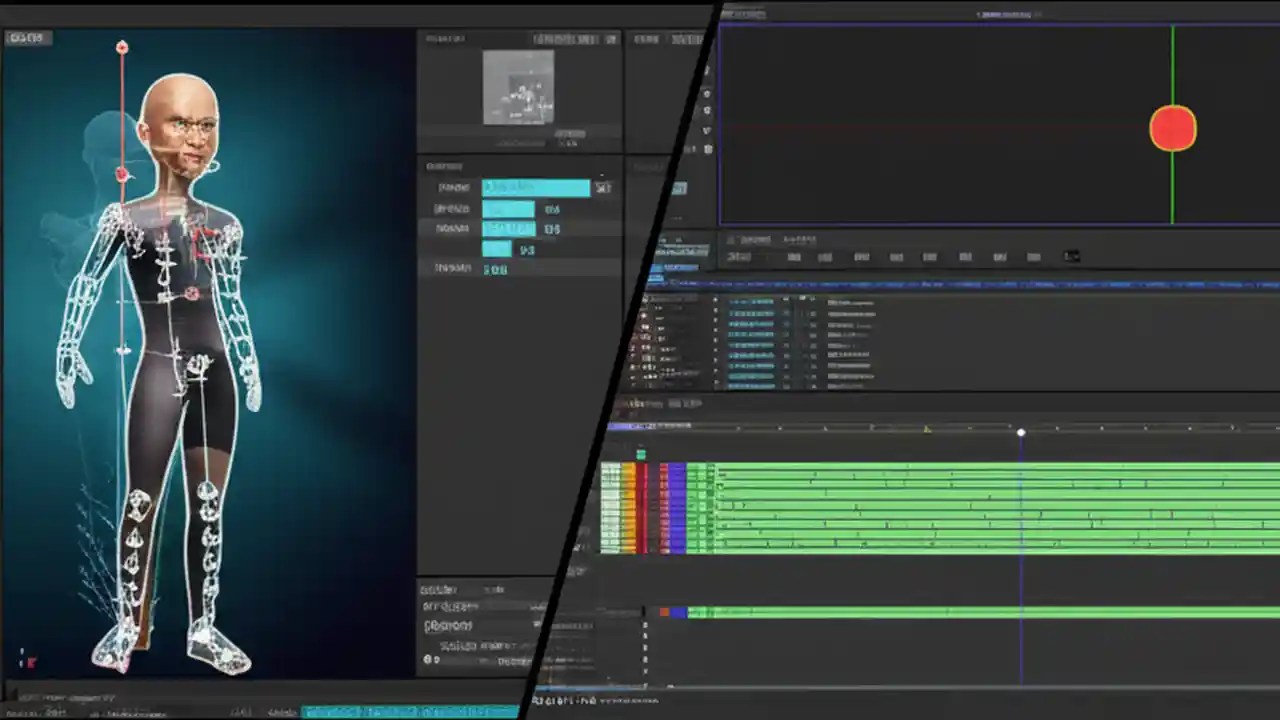1280x720 pixels.
Task: Click the numeric value button labeled 9:3
Action: [x=527, y=250]
